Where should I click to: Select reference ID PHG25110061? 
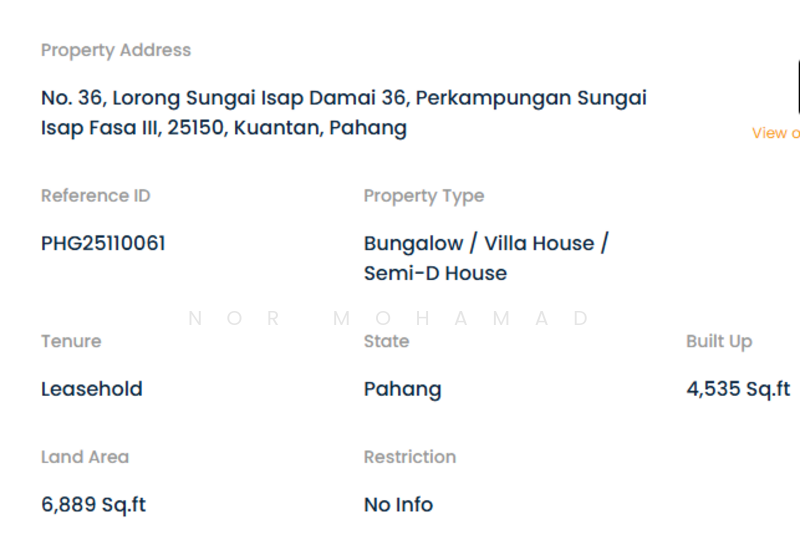tap(103, 243)
